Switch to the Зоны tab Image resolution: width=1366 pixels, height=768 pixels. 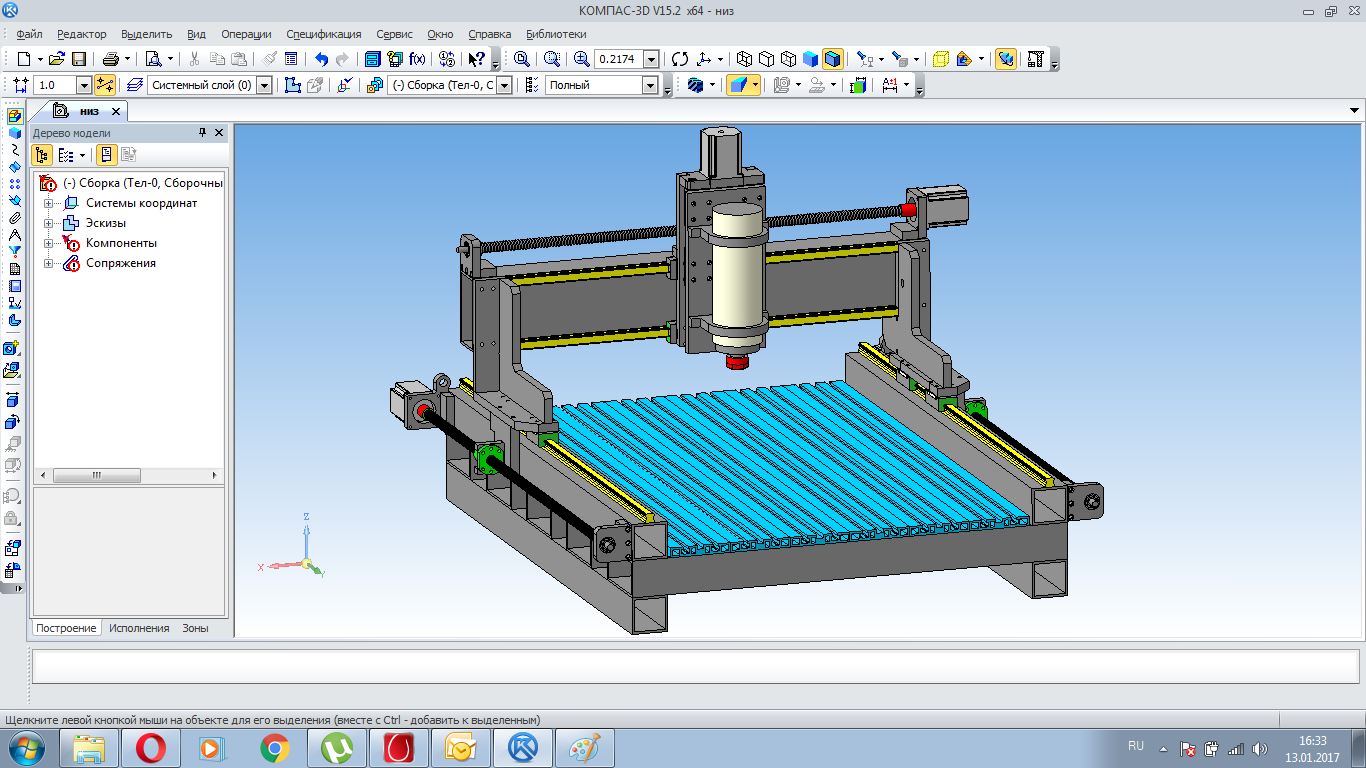(x=195, y=628)
